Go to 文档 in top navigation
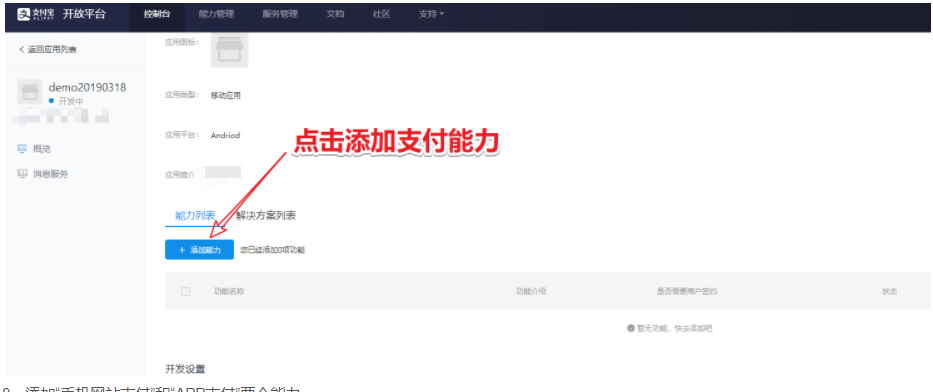This screenshot has width=933, height=392. (x=336, y=14)
